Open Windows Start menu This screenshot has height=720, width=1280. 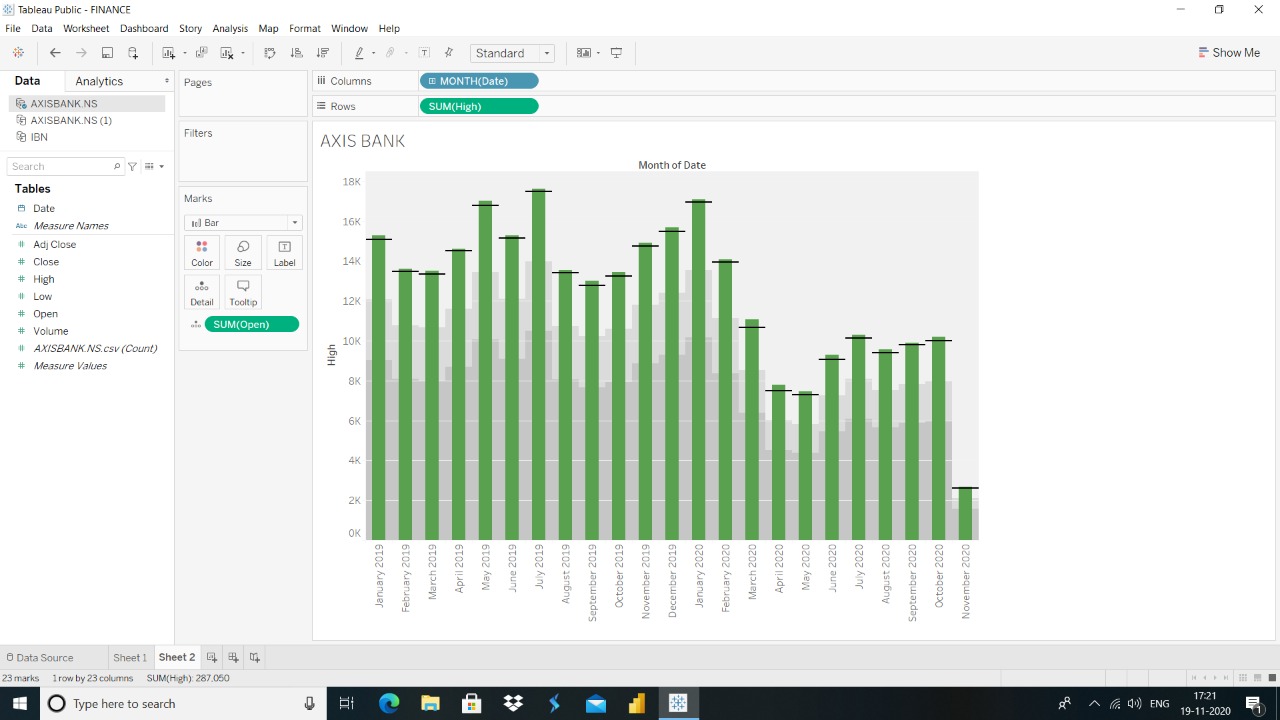pos(20,704)
